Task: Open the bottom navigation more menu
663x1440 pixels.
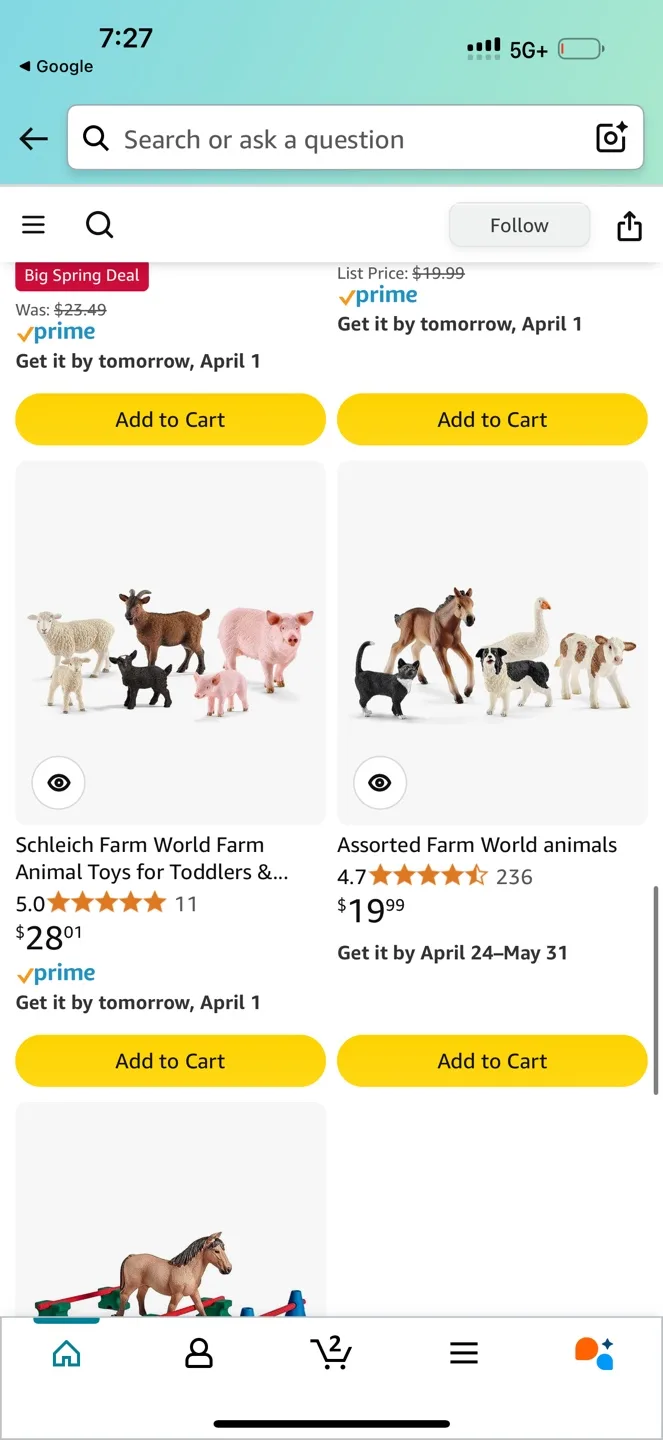Action: pos(464,1352)
